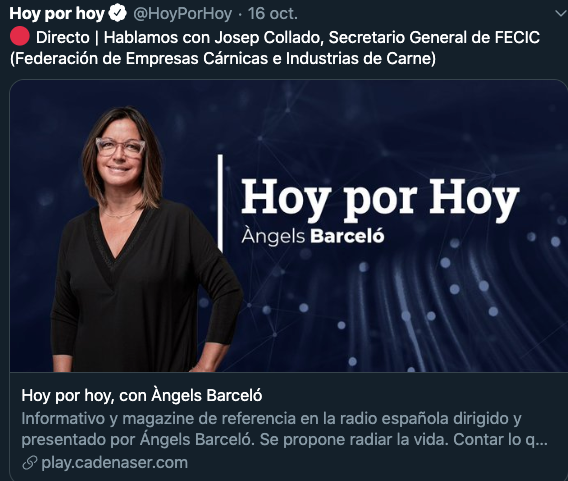The image size is (568, 481).
Task: Open the play.cadenaser.com domain link
Action: [x=114, y=463]
